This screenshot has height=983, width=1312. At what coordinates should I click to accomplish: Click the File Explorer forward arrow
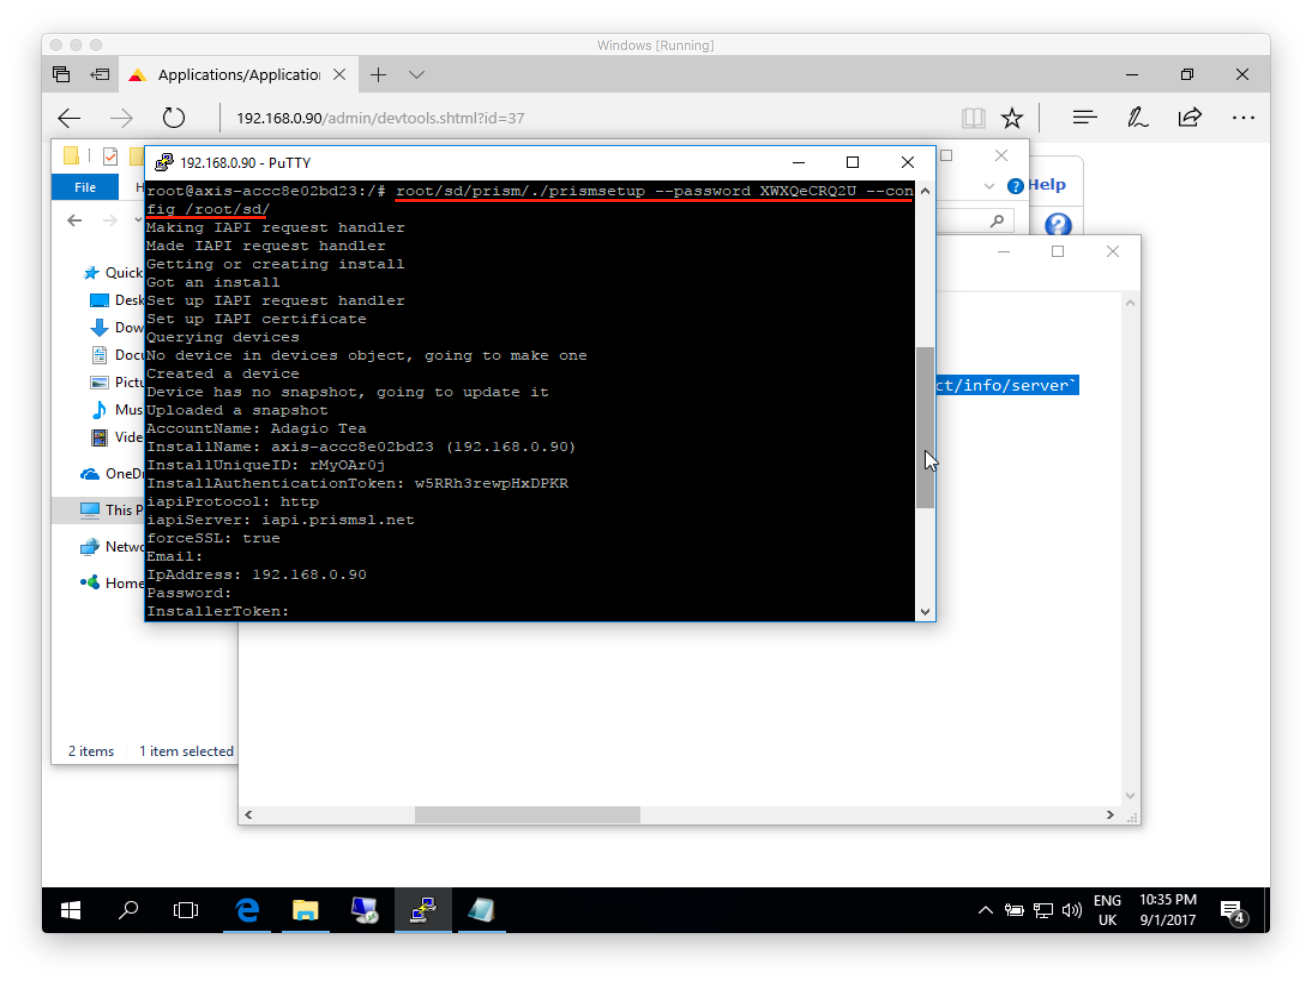pos(110,220)
